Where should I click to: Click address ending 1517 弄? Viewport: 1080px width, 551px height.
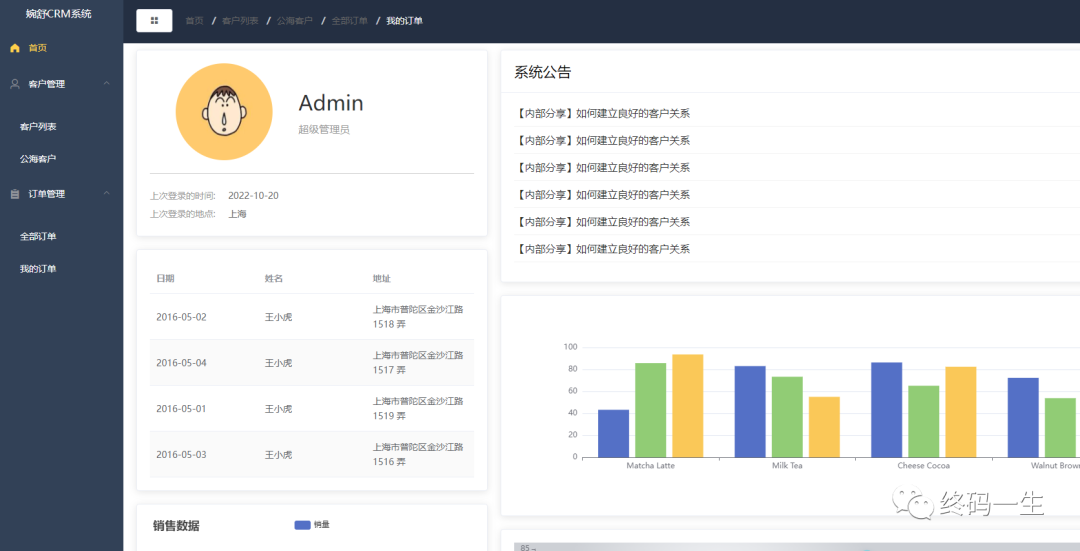tap(418, 363)
